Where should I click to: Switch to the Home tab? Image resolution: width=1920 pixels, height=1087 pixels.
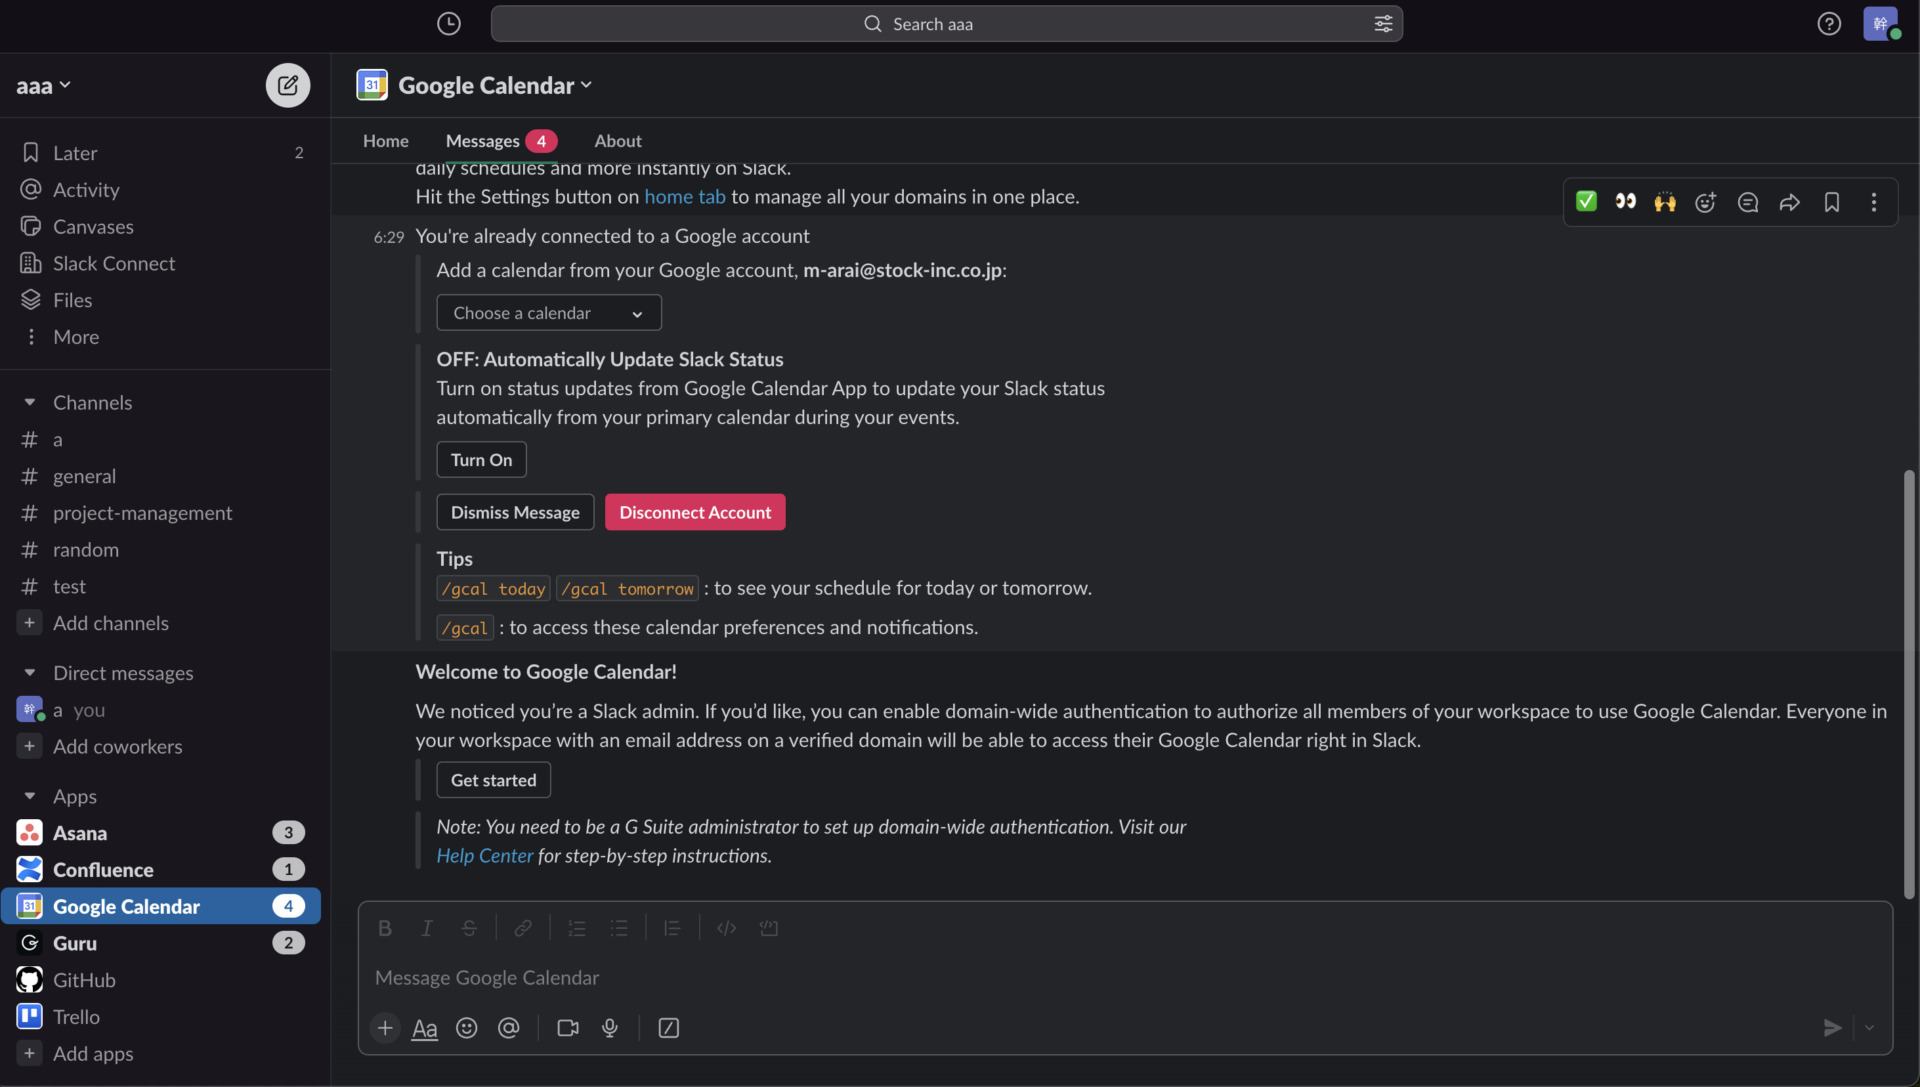tap(385, 141)
